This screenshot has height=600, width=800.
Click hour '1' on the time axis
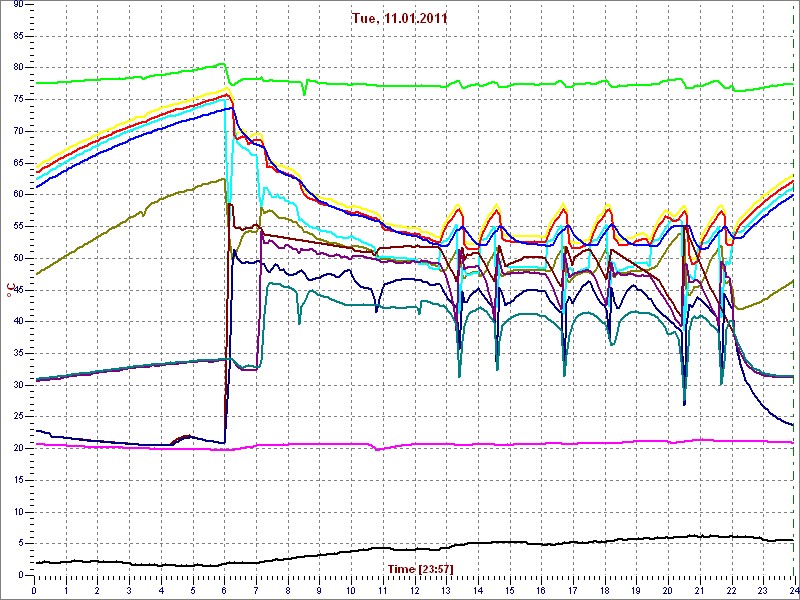point(66,590)
